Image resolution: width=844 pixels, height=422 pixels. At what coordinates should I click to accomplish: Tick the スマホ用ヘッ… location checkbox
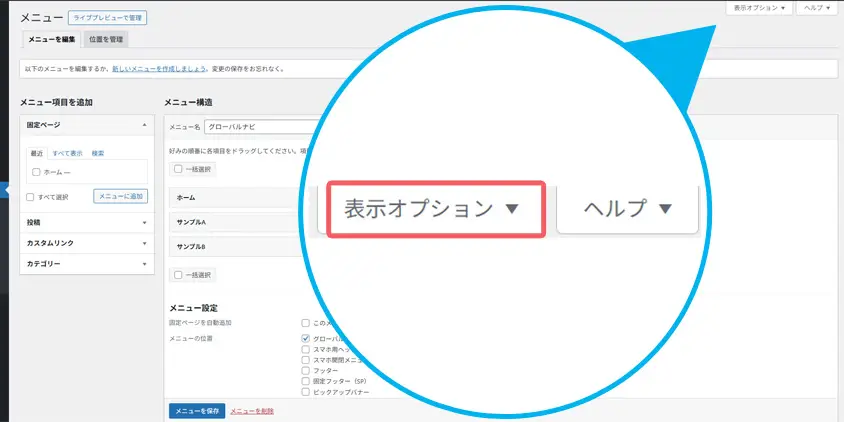tap(305, 349)
